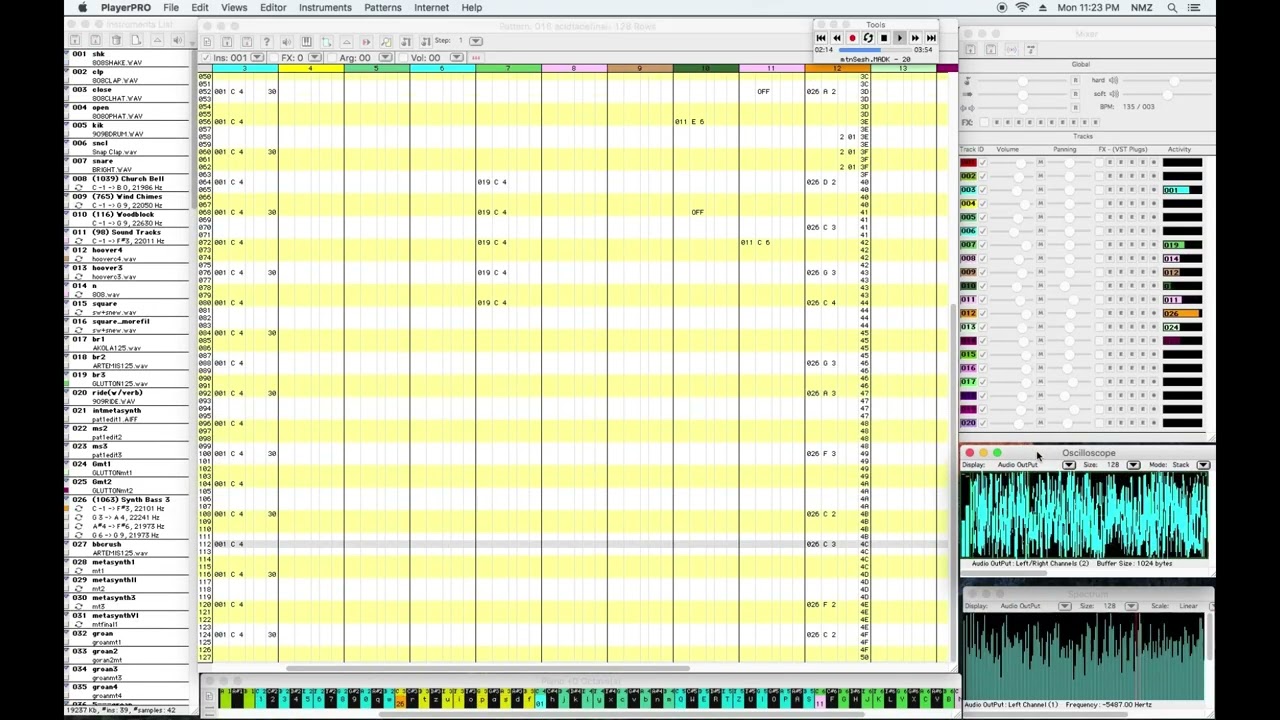The image size is (1280, 720).
Task: Click the help question mark in pattern toolbar
Action: pyautogui.click(x=266, y=41)
